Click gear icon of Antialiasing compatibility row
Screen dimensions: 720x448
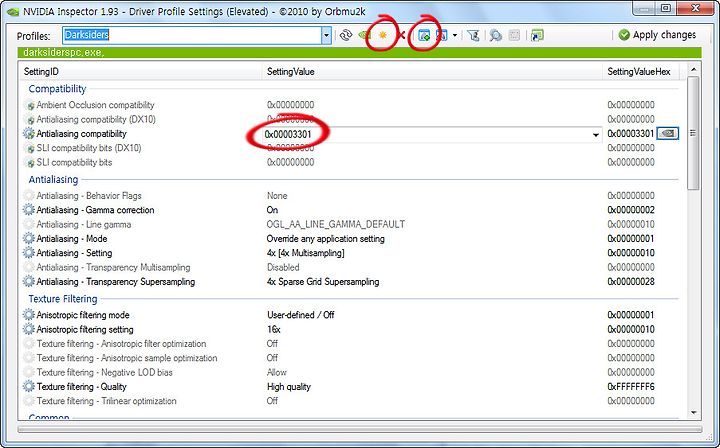click(28, 134)
